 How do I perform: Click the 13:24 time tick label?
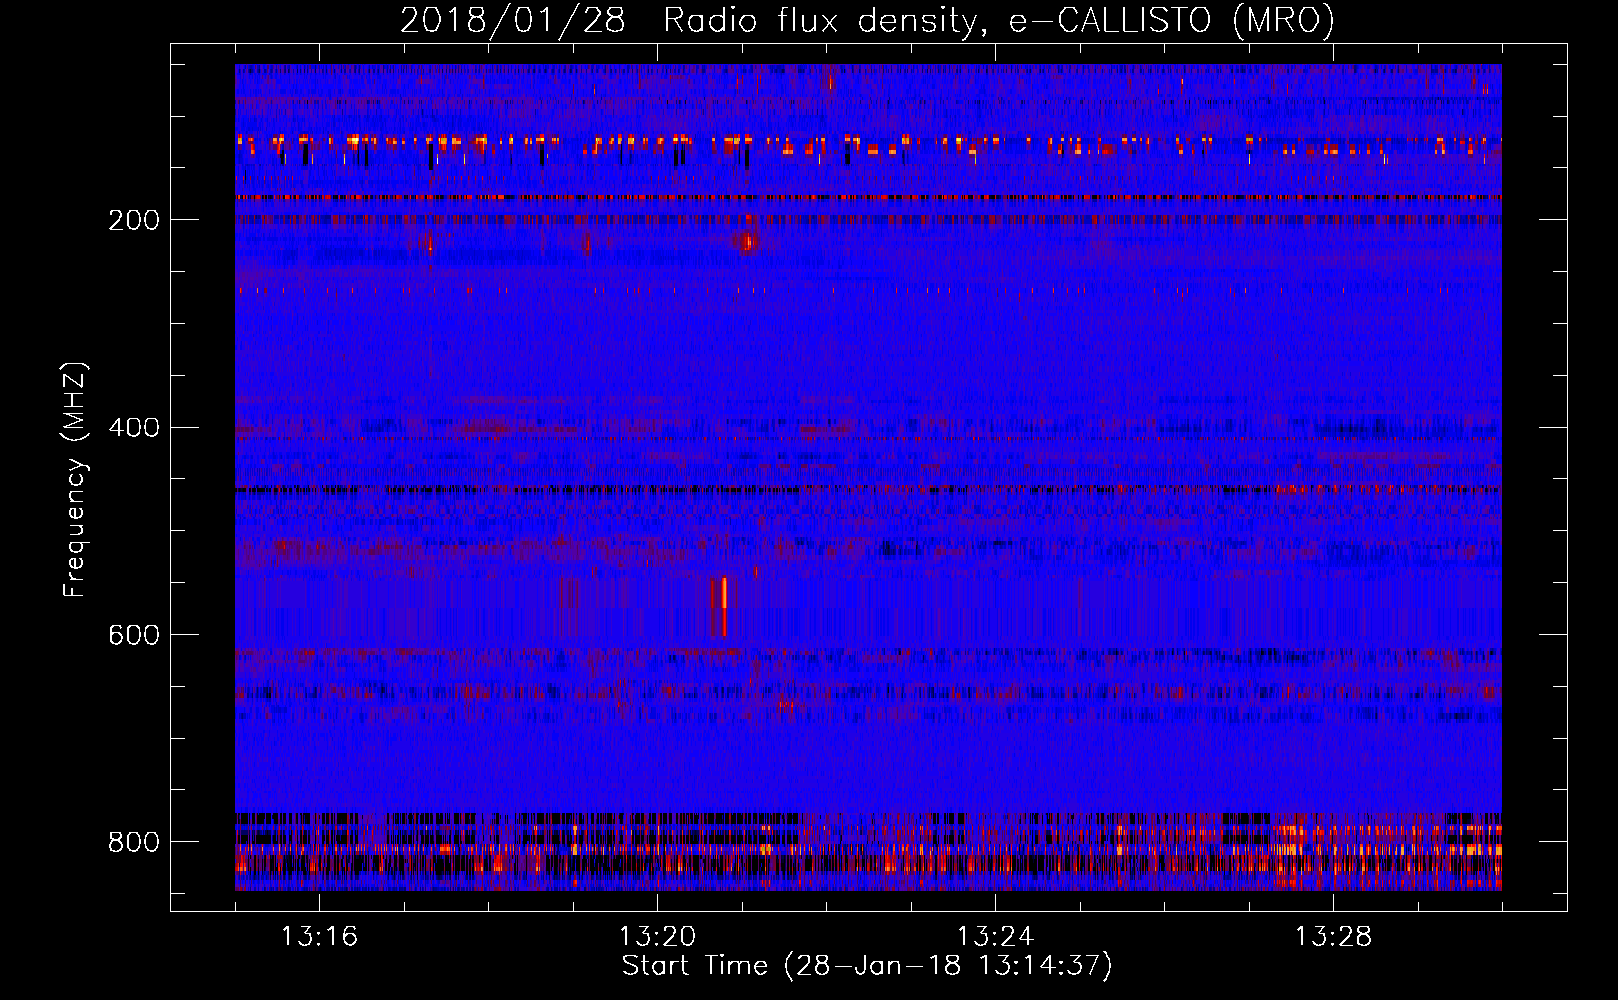995,937
